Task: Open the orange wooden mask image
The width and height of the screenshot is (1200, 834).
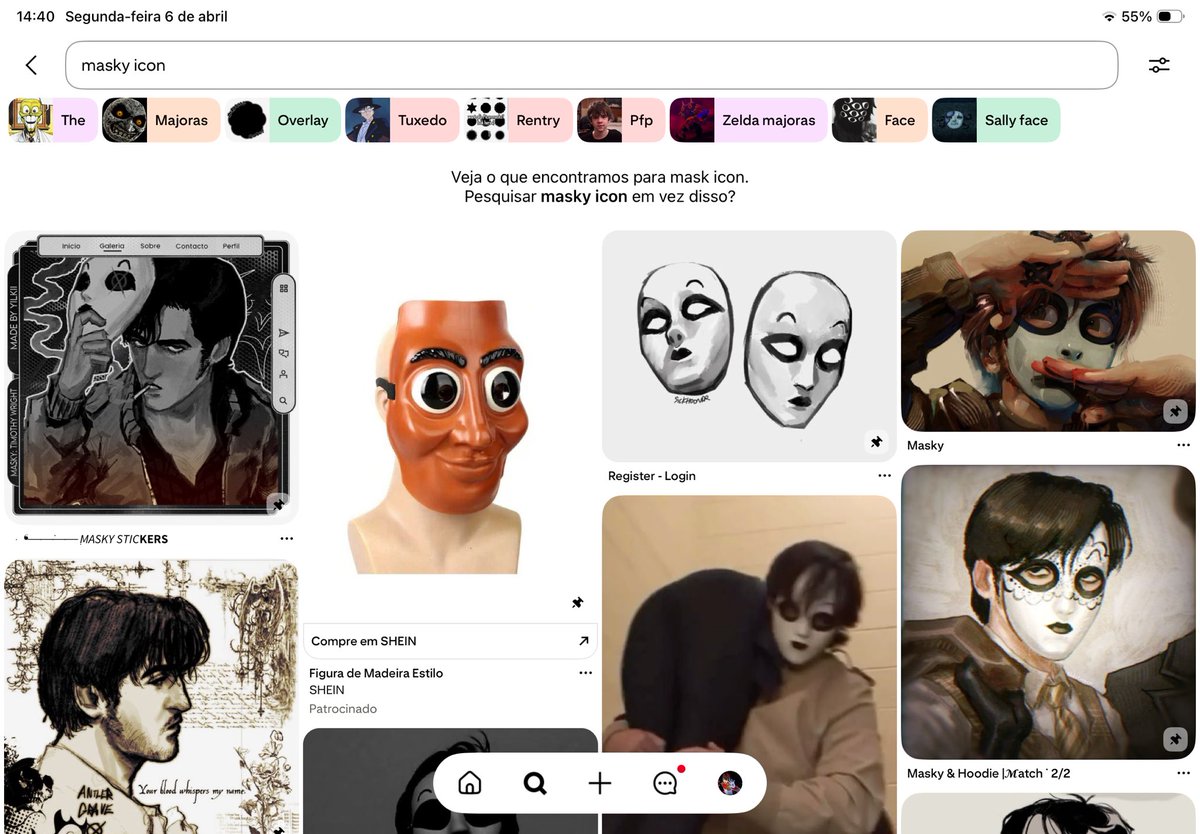Action: [450, 425]
